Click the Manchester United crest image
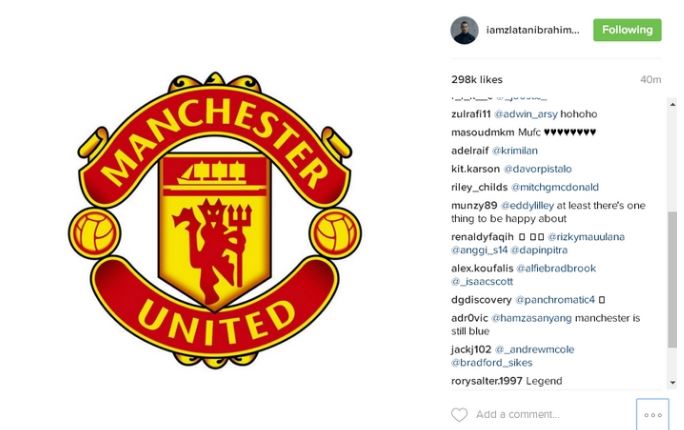The height and width of the screenshot is (430, 684). pyautogui.click(x=215, y=220)
